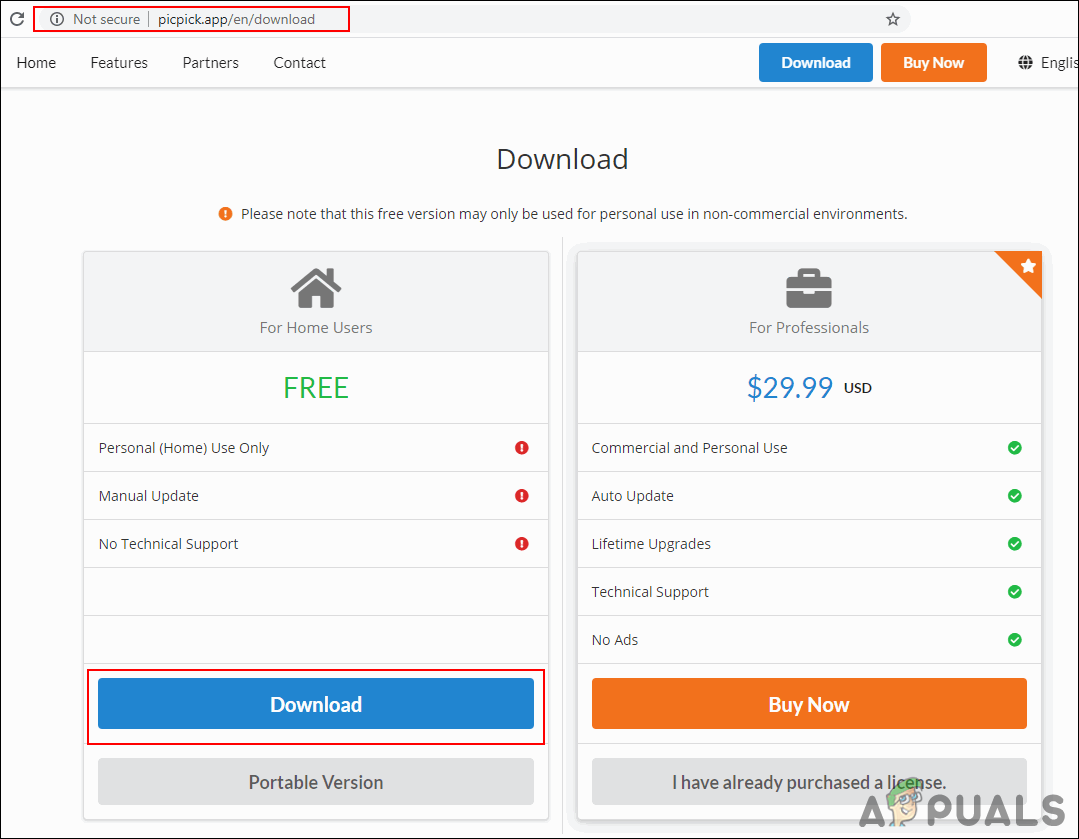Click green check beside Lifetime Upgrades
1079x839 pixels.
click(x=1014, y=544)
